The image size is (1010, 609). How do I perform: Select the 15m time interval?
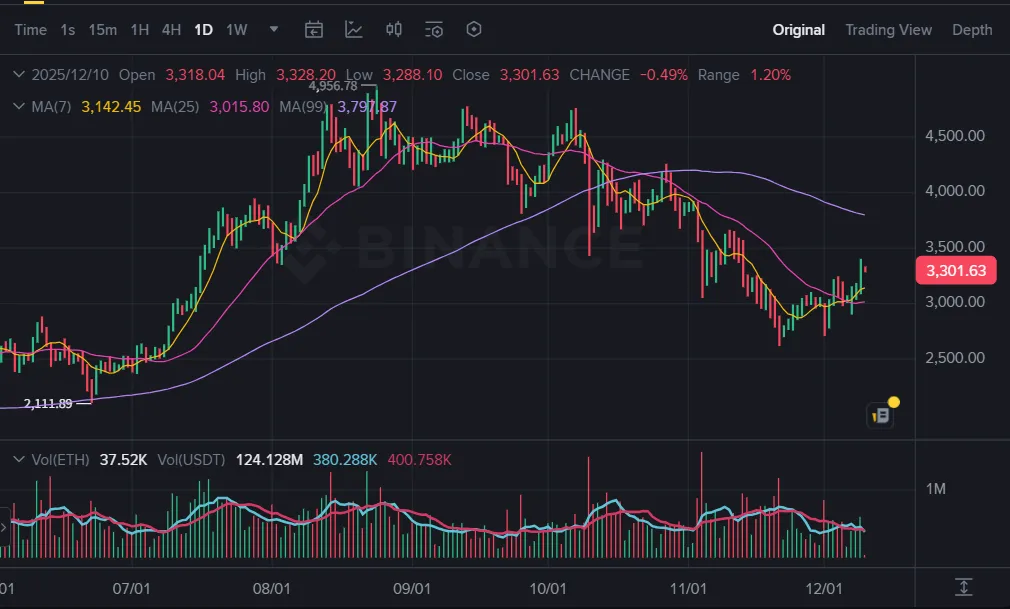tap(102, 30)
